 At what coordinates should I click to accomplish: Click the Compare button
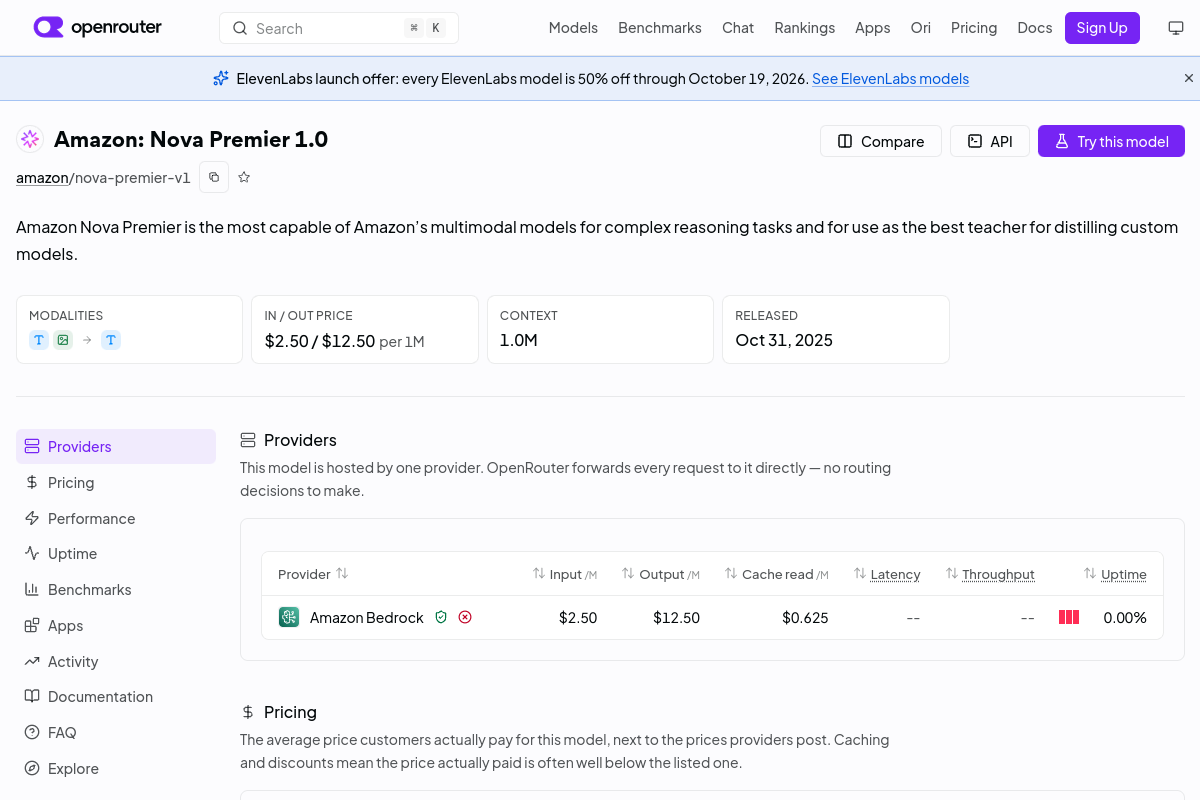(881, 141)
